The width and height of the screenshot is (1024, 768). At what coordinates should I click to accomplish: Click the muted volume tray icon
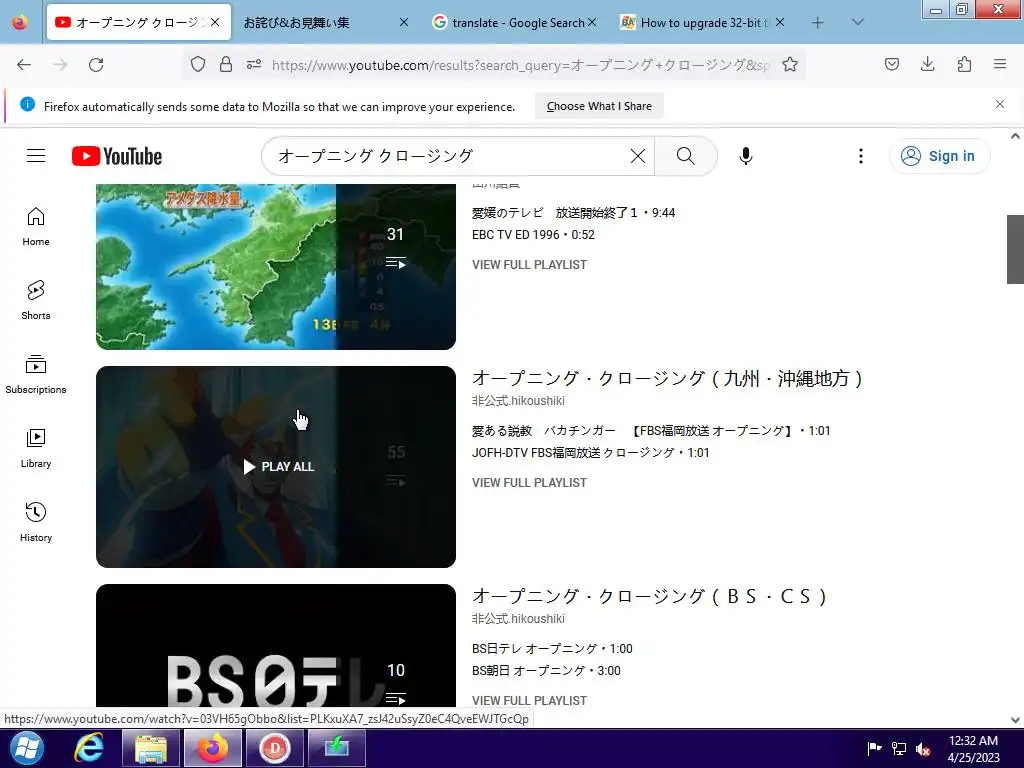pyautogui.click(x=923, y=748)
